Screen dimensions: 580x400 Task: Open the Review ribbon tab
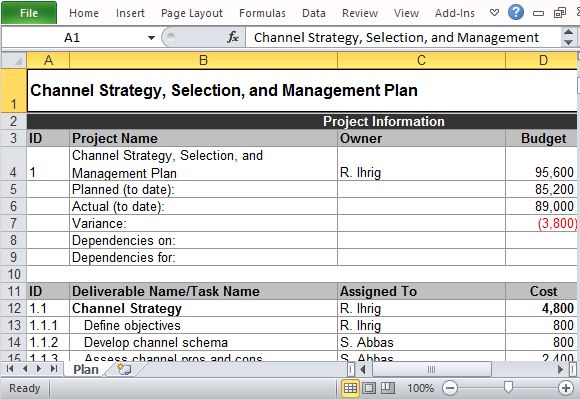click(x=360, y=13)
